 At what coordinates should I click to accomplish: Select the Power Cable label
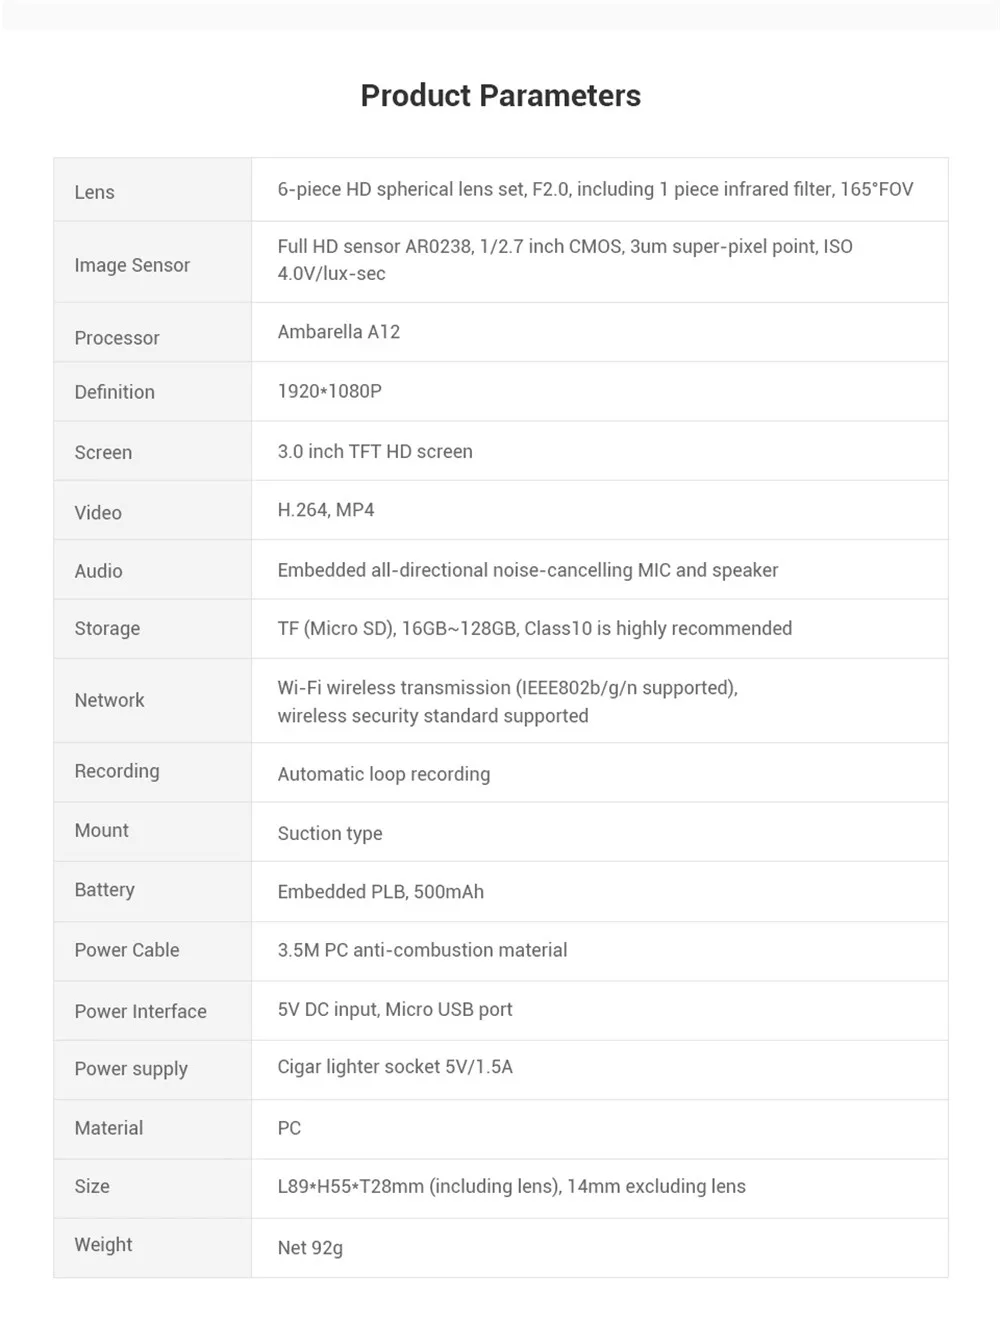pos(127,950)
